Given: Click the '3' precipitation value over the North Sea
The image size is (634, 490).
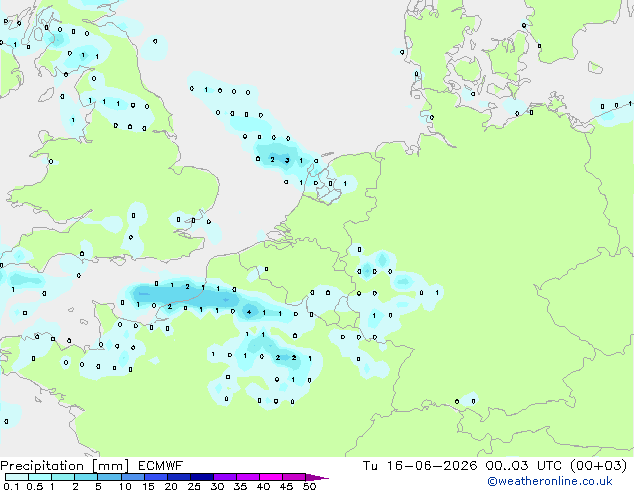Looking at the screenshot, I should coord(287,161).
